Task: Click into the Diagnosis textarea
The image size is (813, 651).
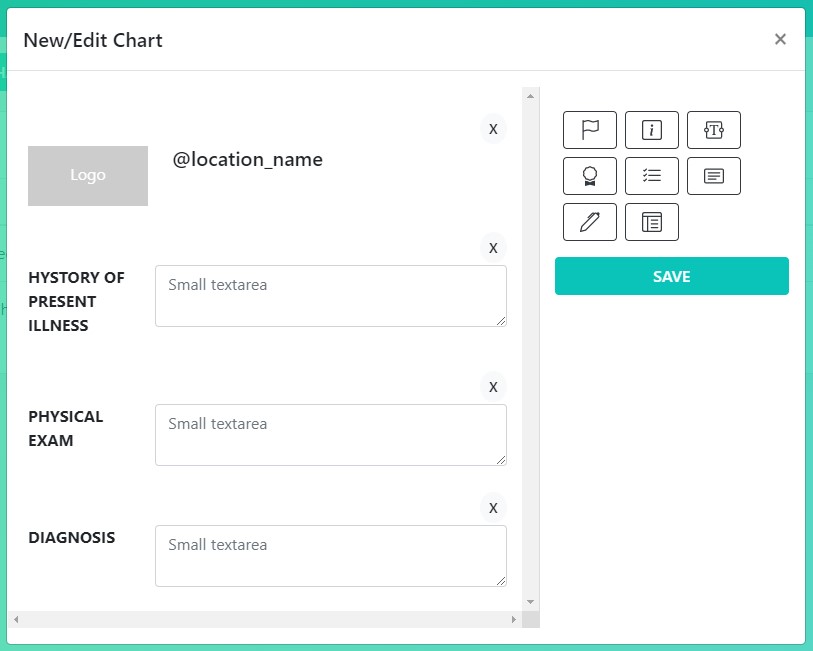Action: pos(330,555)
